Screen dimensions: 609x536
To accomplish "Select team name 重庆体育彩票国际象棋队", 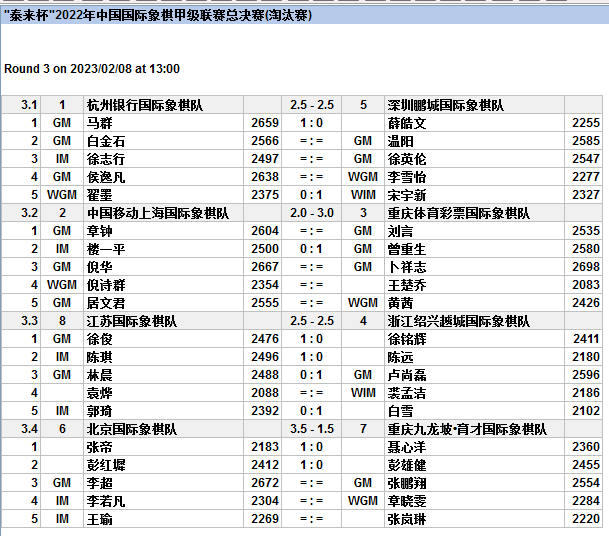I will 458,213.
